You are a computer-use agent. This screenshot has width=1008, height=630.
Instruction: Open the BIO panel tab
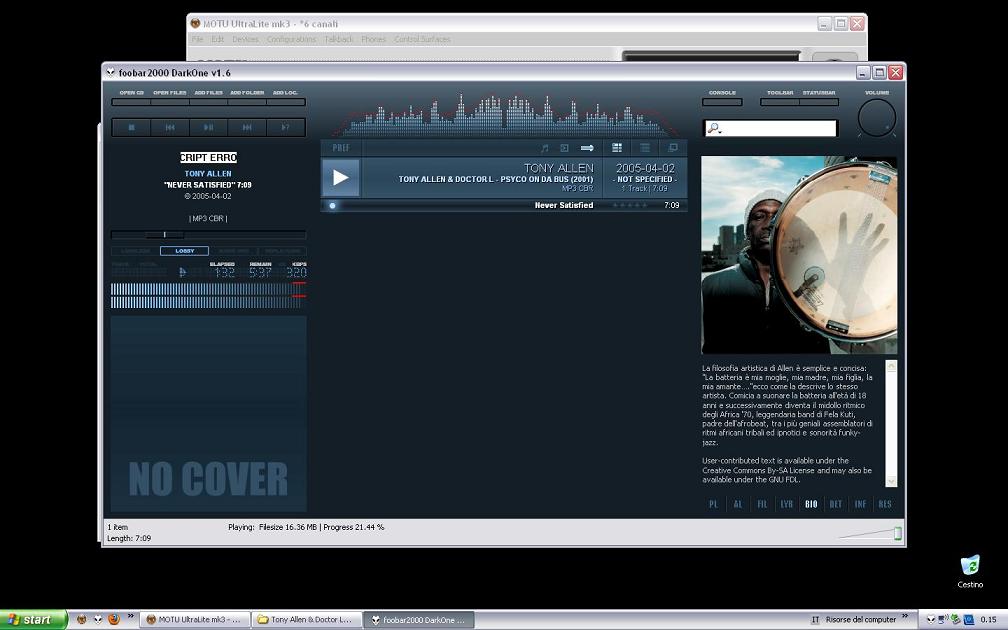point(811,504)
